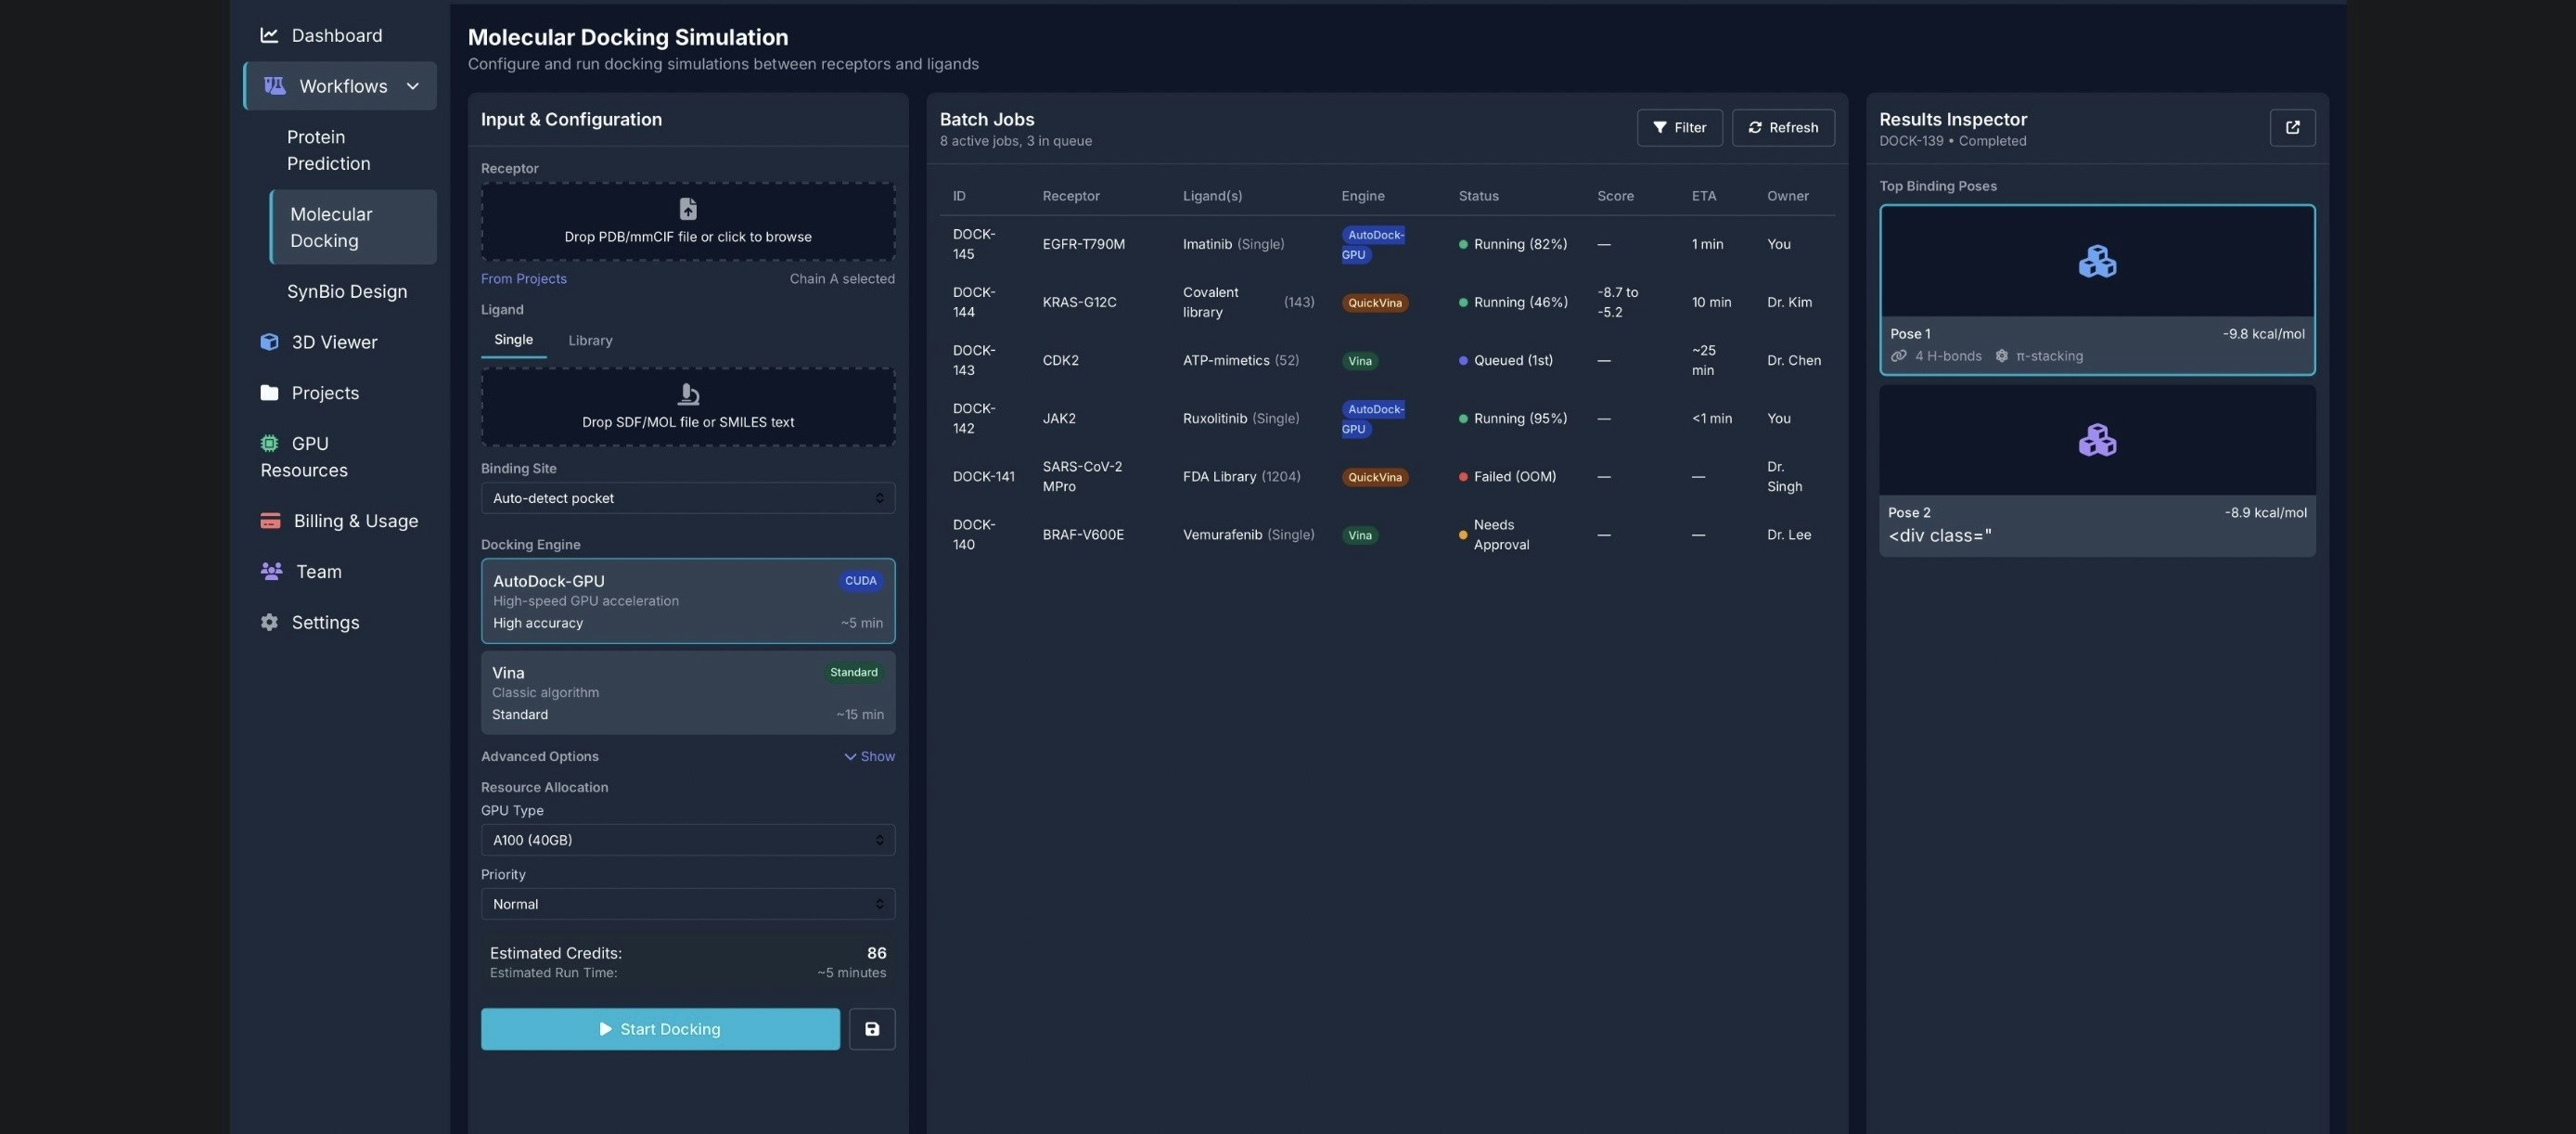Viewport: 2576px width, 1134px height.
Task: Click the Projects folder icon
Action: [269, 392]
